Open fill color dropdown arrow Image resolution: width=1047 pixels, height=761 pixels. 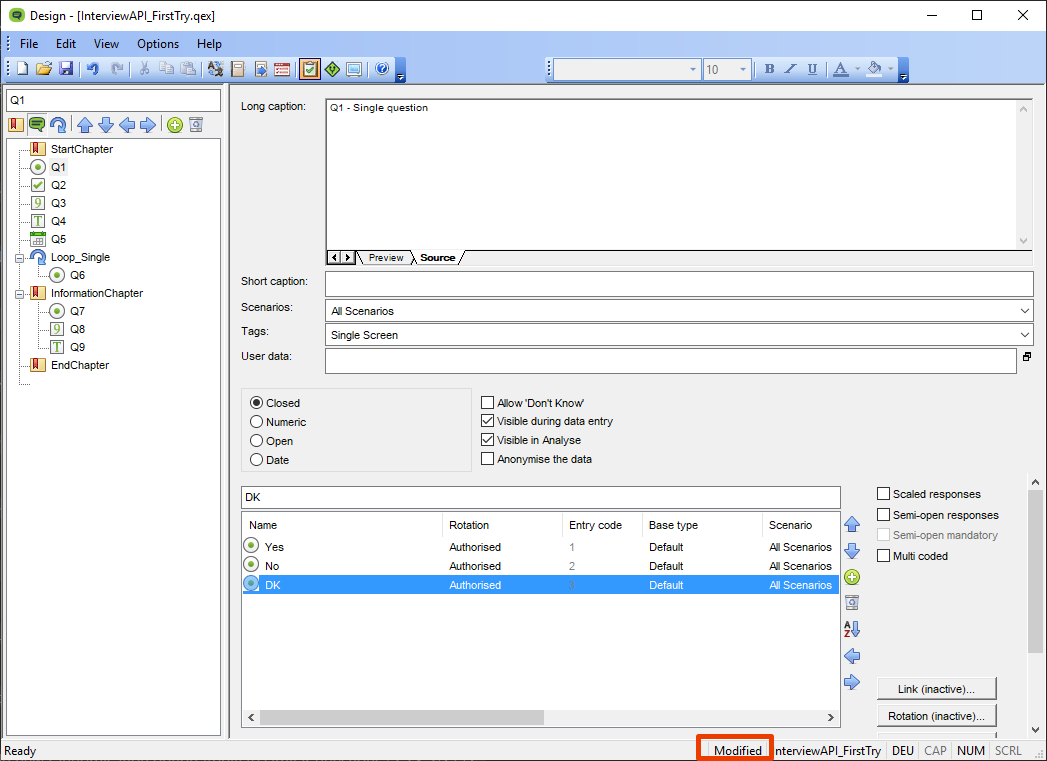point(891,69)
